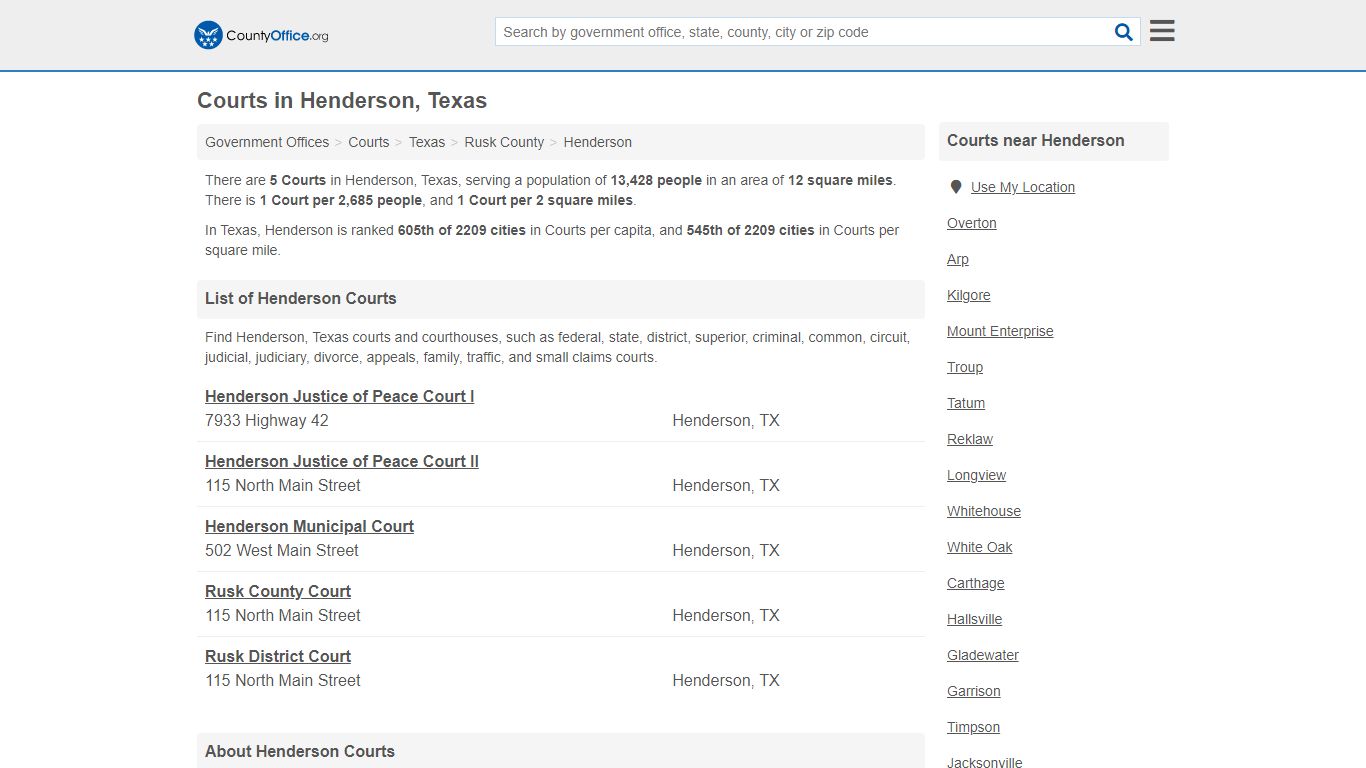This screenshot has height=768, width=1366.
Task: Click the 13,428 people population figure
Action: 657,181
